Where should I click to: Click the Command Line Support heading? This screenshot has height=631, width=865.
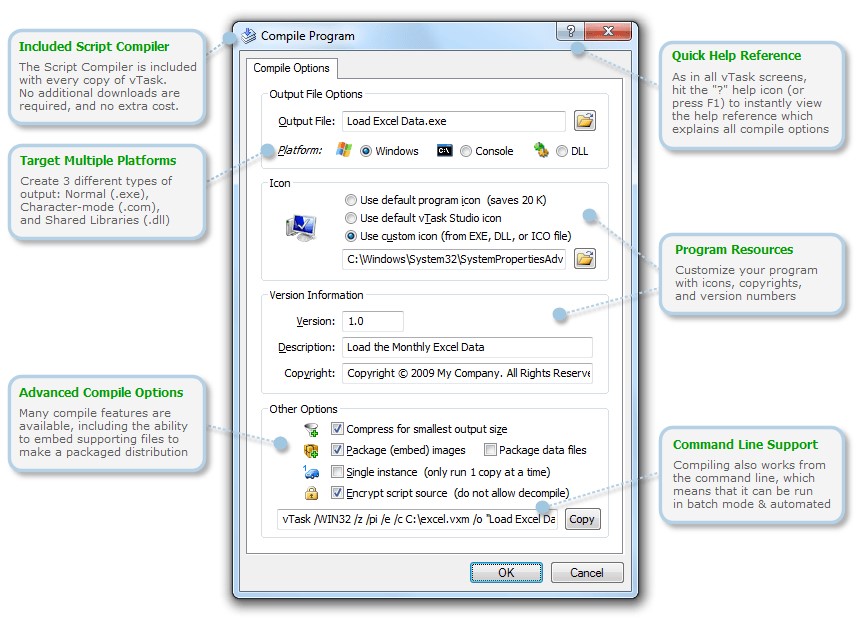click(745, 445)
